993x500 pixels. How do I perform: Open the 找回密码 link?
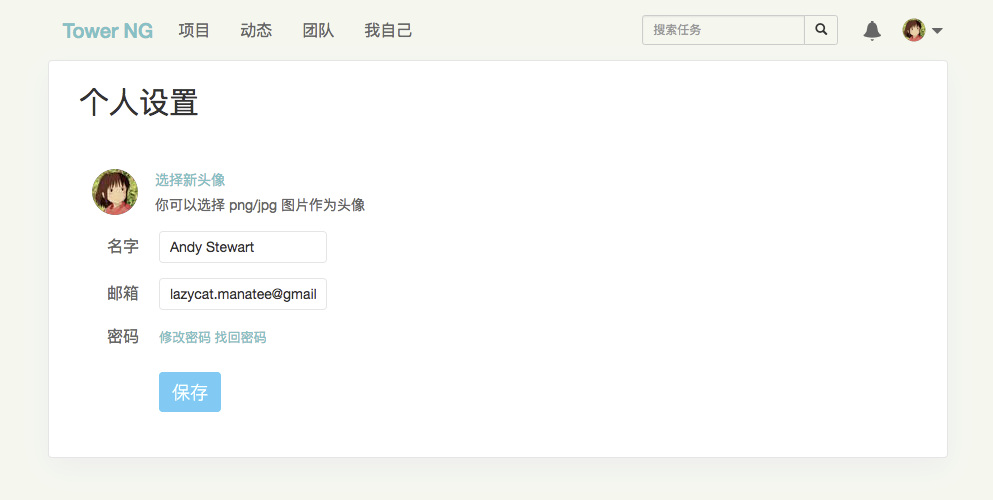(240, 338)
